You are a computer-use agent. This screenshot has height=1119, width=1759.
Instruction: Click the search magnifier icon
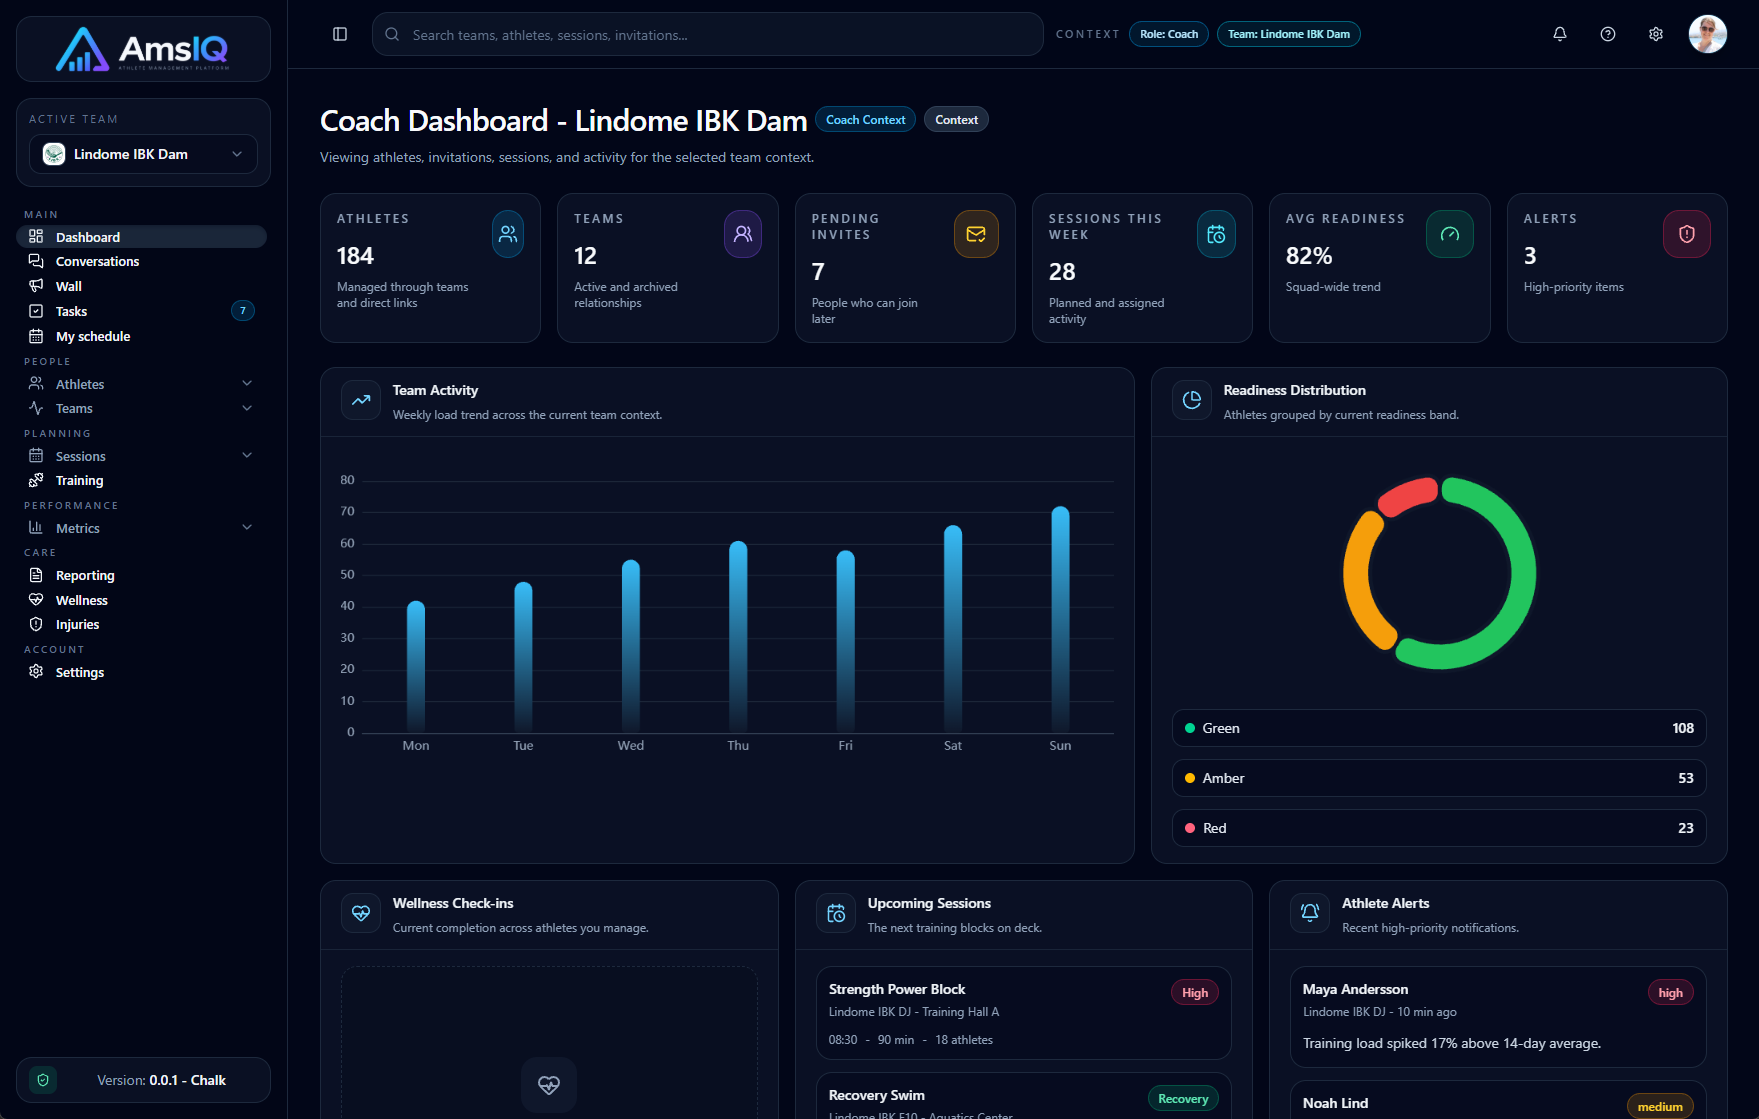(x=392, y=34)
